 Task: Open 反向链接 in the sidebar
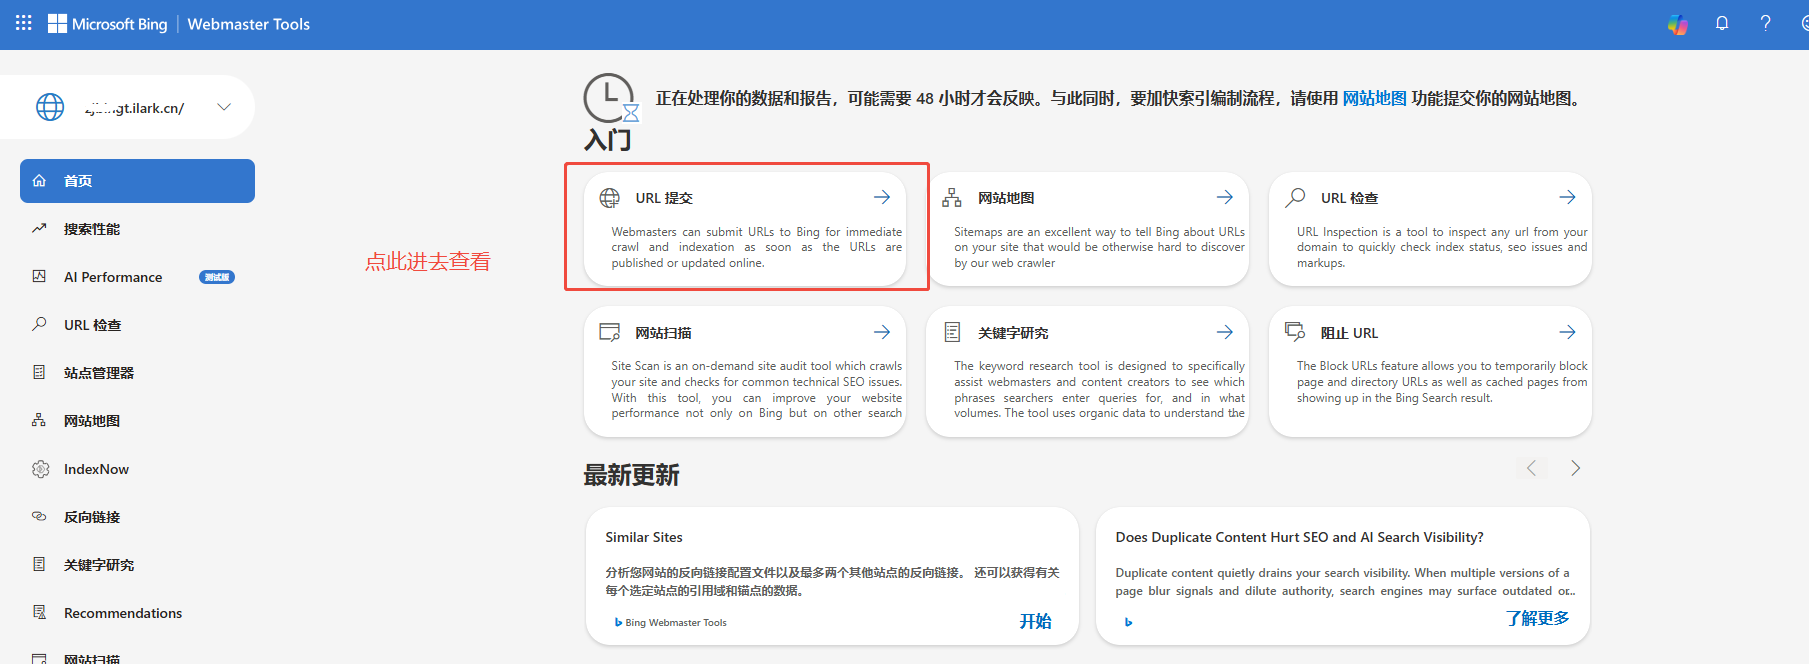point(137,517)
